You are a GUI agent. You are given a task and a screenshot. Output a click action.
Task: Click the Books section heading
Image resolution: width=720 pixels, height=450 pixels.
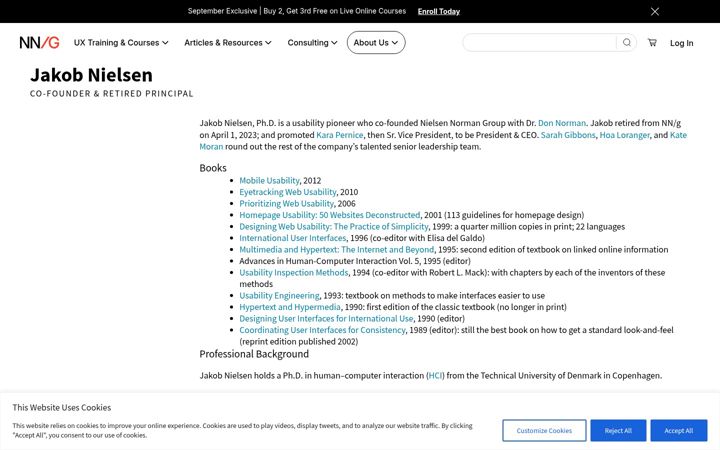click(x=213, y=168)
